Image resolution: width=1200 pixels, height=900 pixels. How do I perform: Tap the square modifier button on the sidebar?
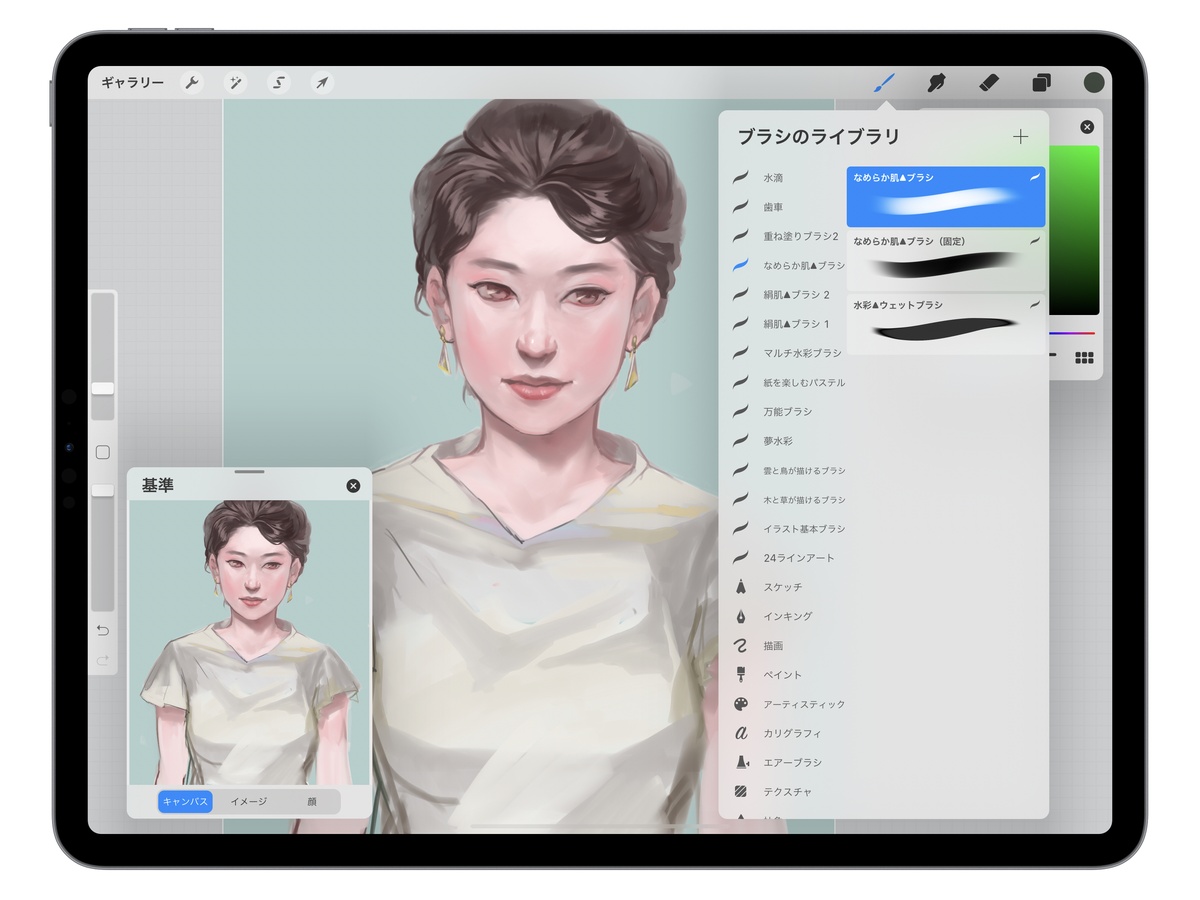tap(102, 452)
